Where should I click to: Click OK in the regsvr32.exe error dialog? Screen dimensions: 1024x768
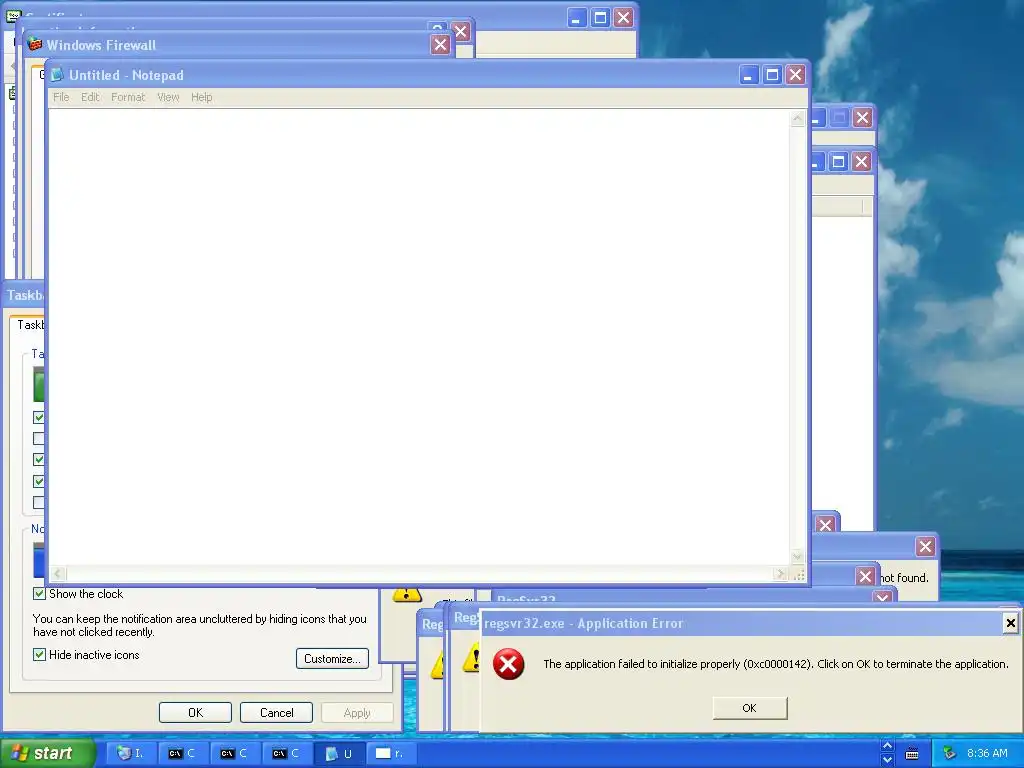pos(750,708)
